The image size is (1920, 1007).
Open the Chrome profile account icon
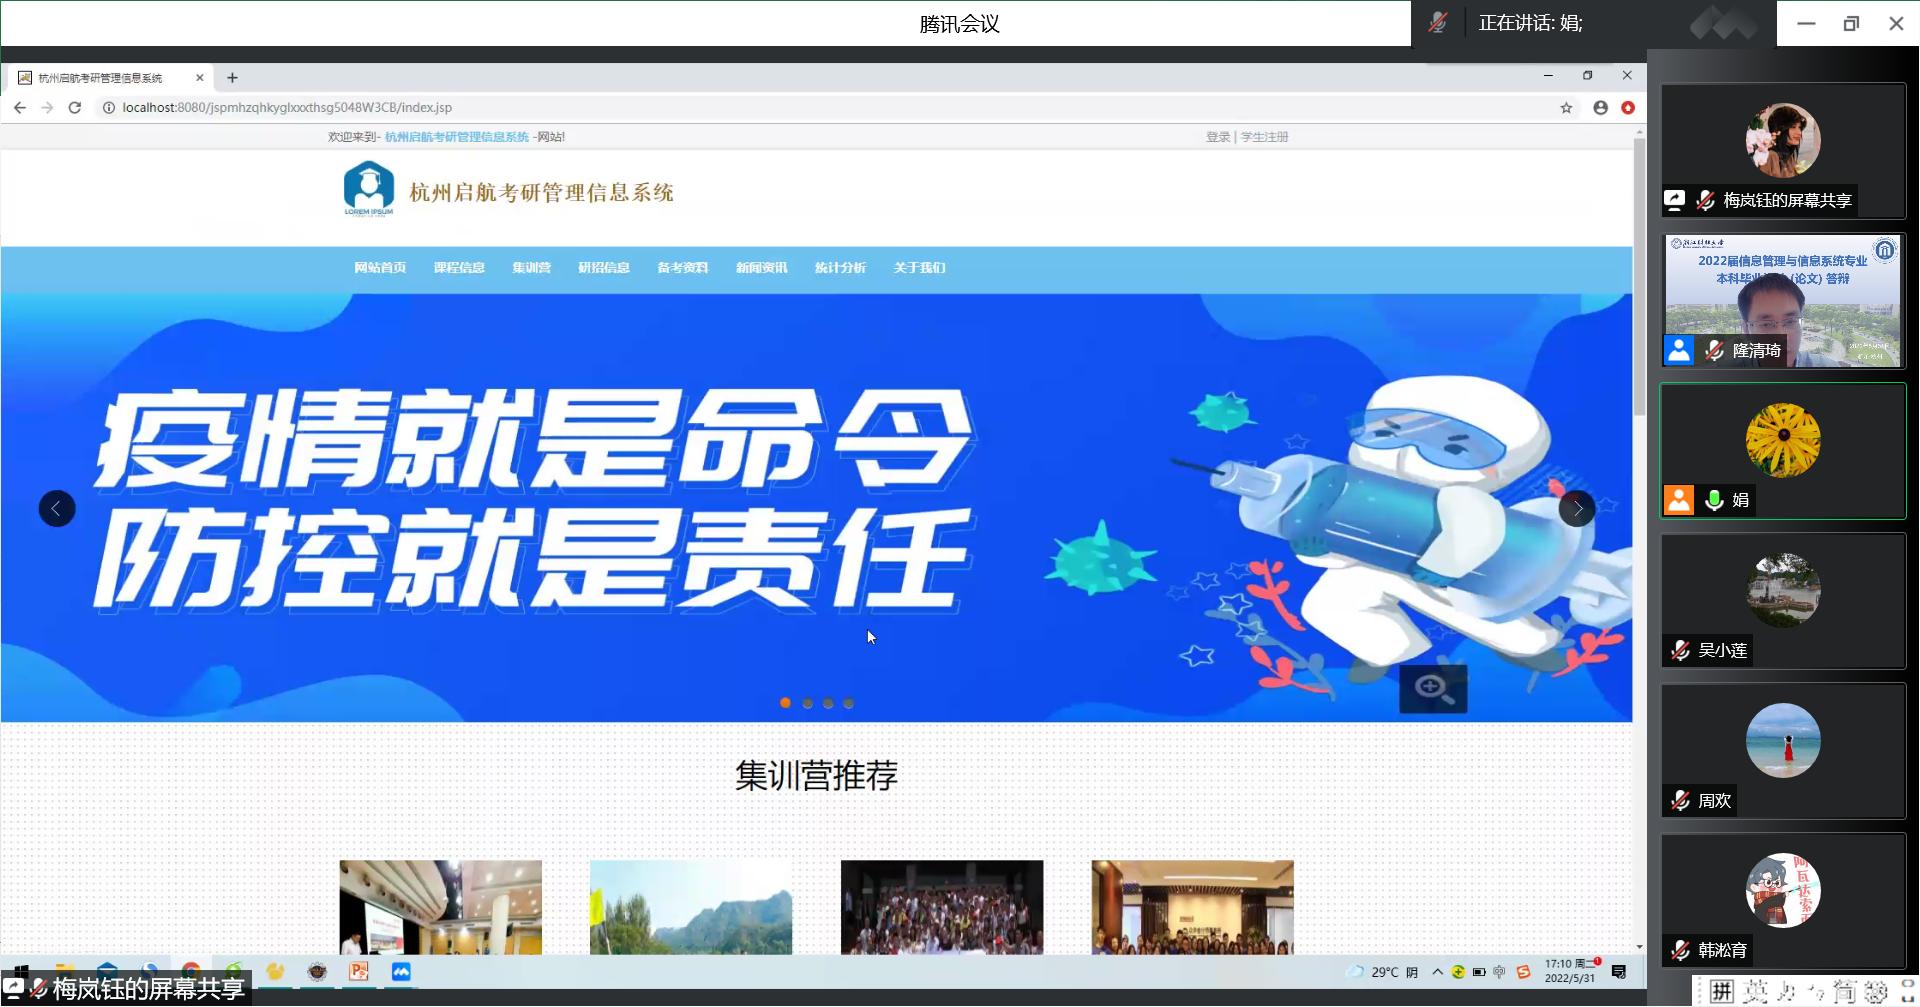[1600, 108]
